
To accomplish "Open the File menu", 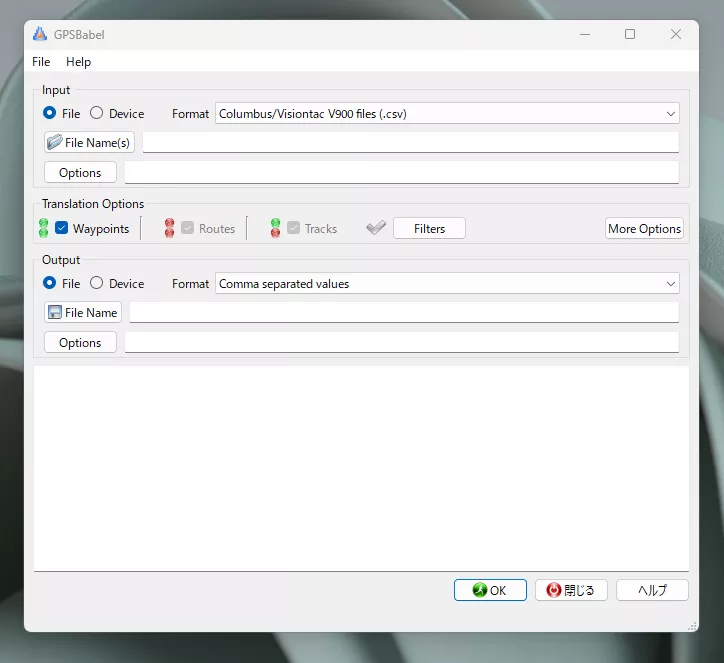I will [41, 62].
